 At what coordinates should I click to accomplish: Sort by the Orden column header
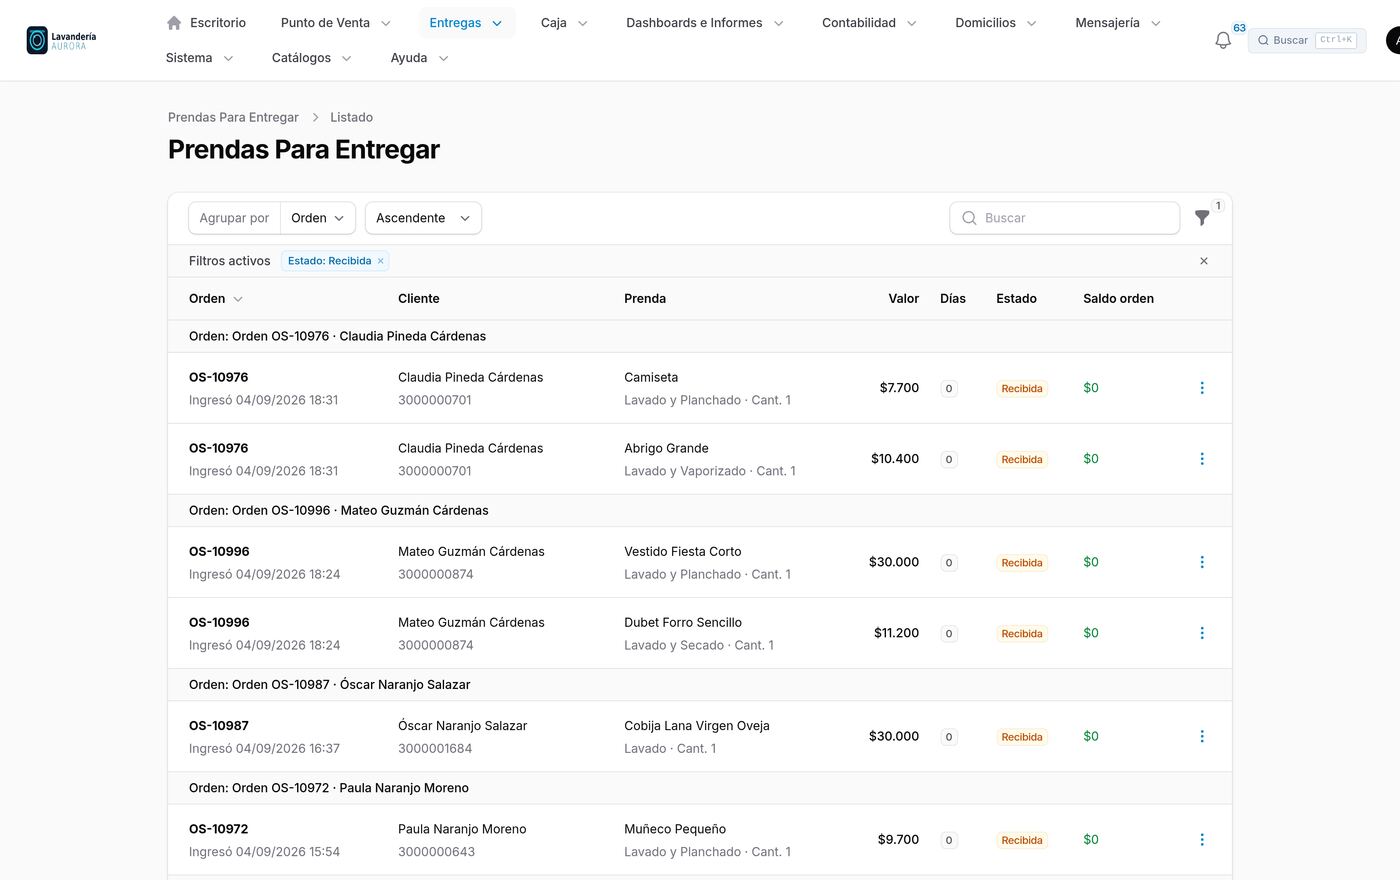click(x=216, y=299)
